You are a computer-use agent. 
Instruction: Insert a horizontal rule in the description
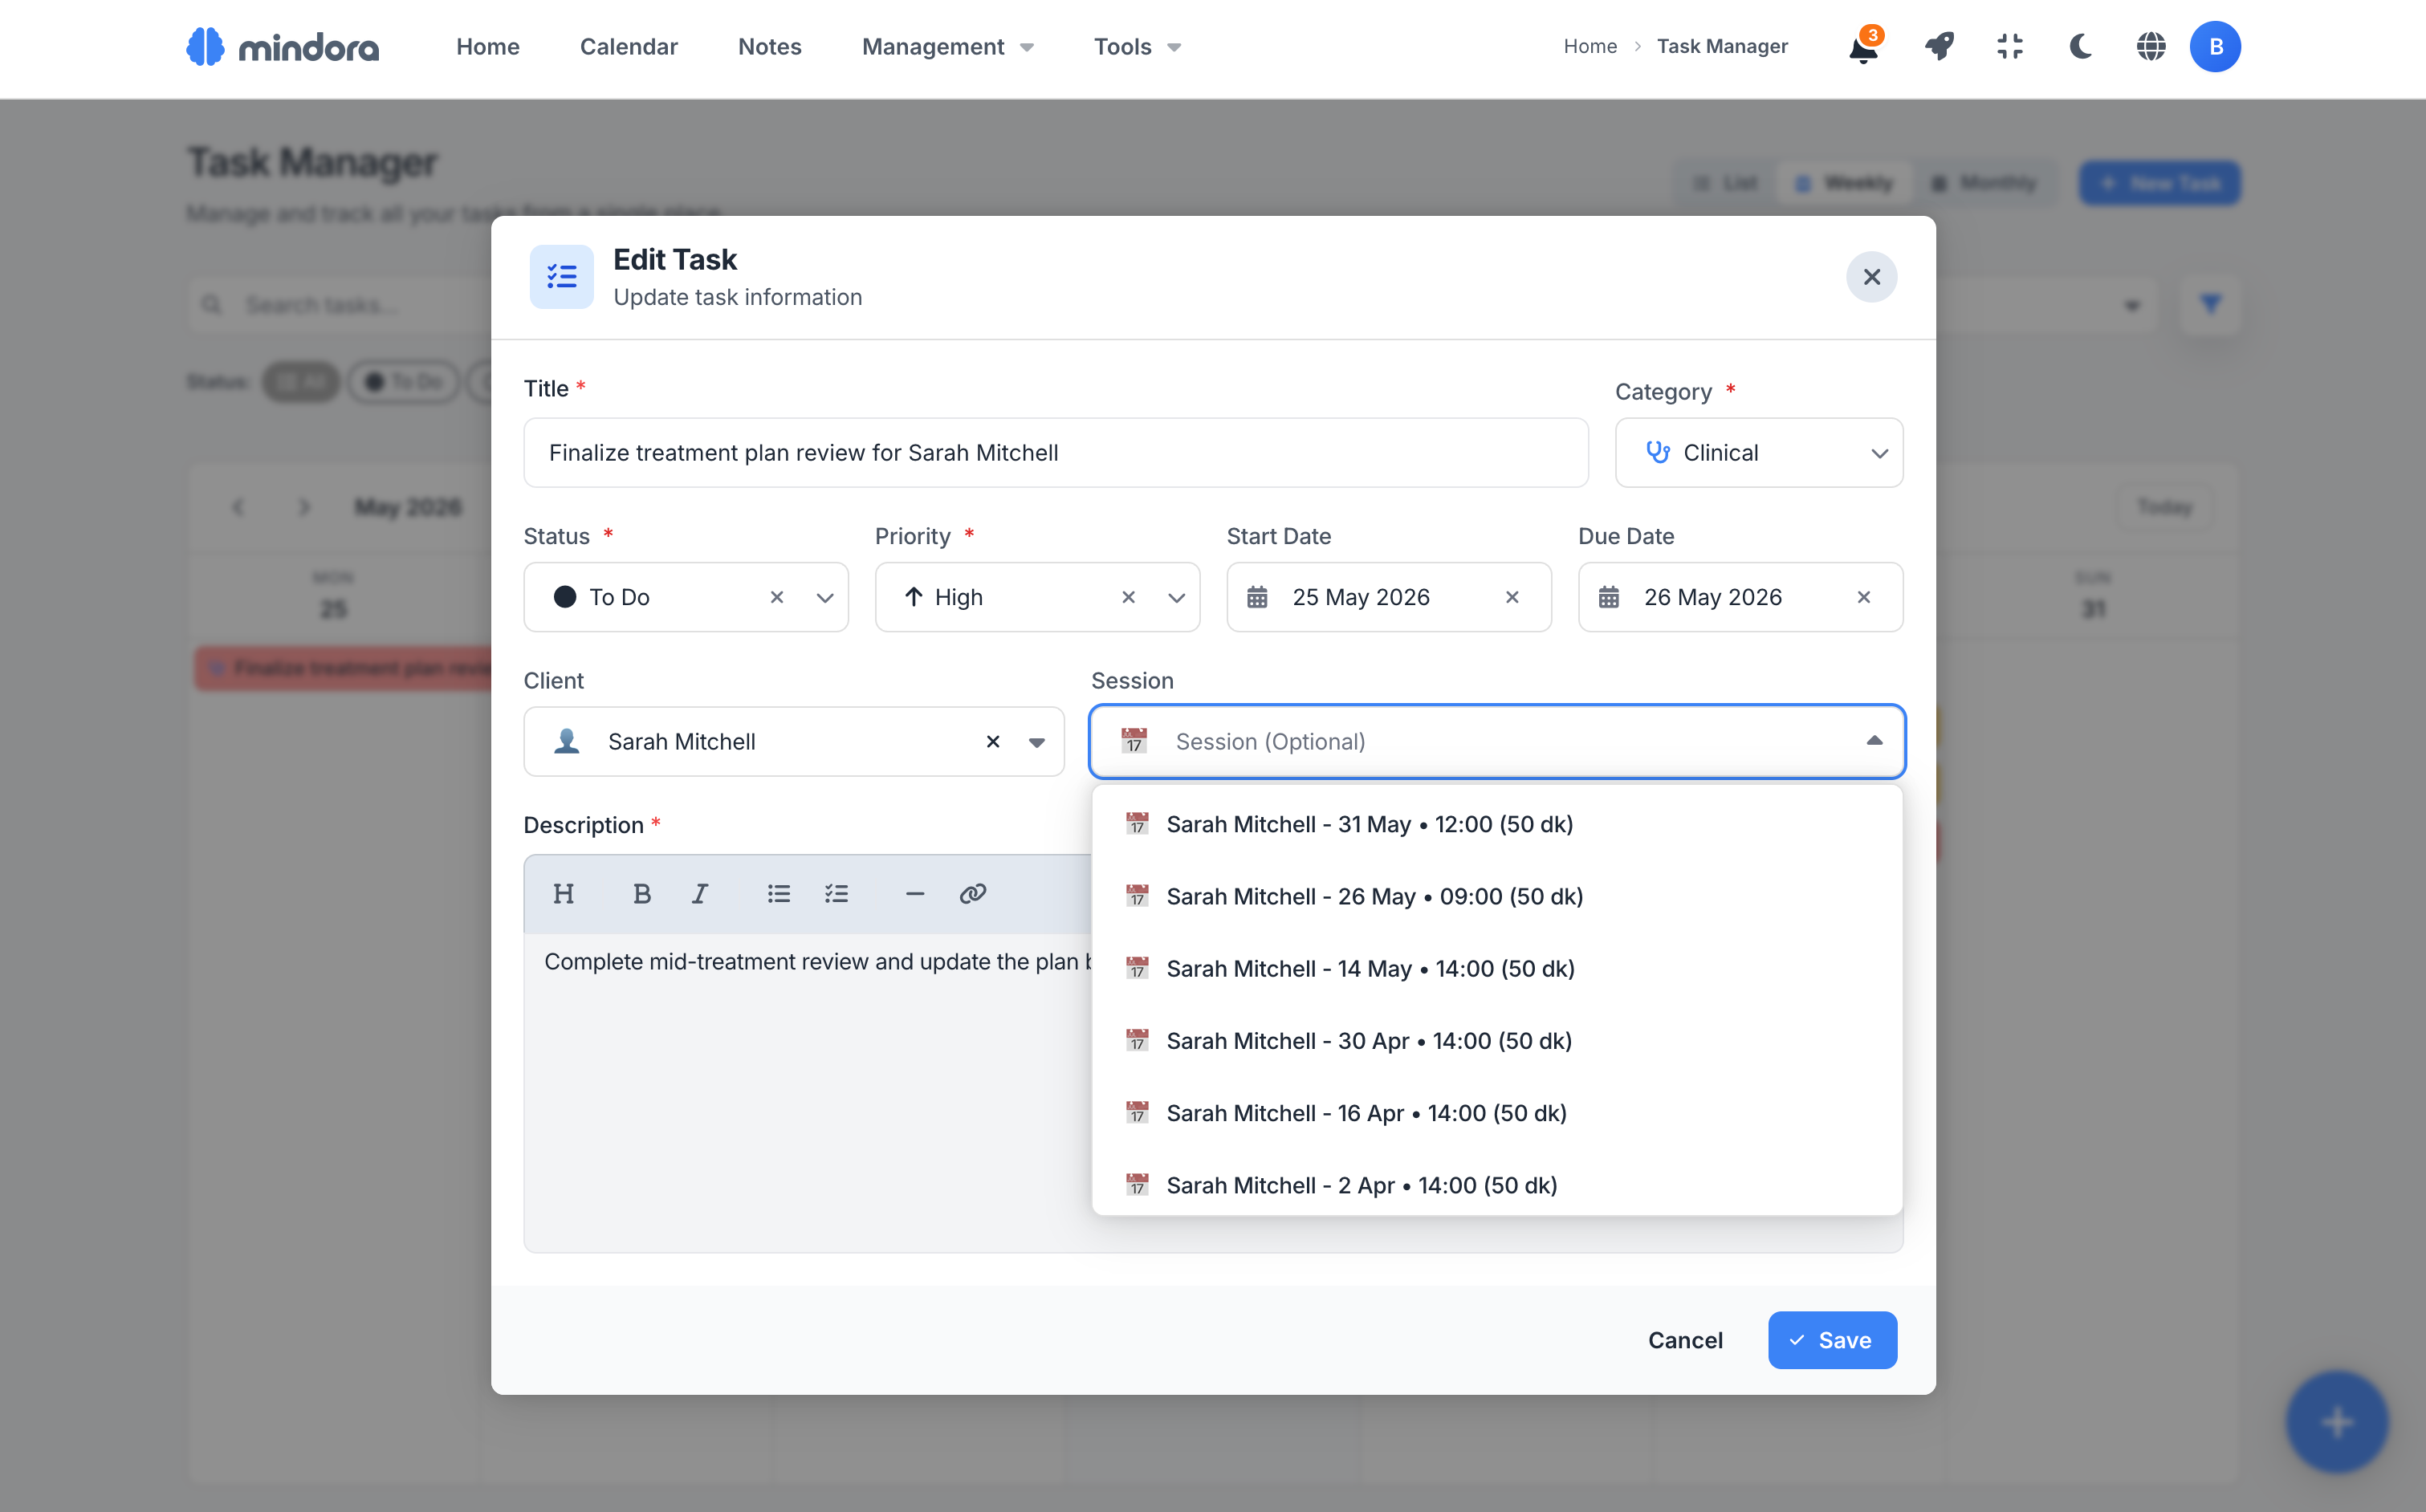click(915, 893)
